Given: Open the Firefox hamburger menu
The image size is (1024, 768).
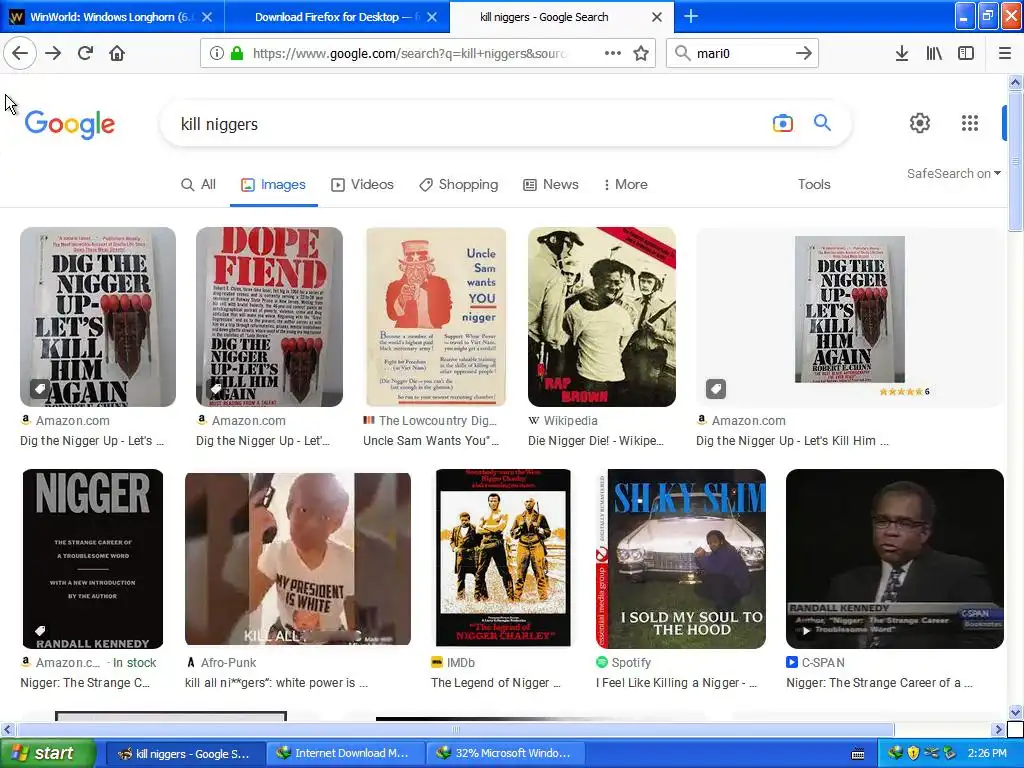Looking at the screenshot, I should (1005, 53).
